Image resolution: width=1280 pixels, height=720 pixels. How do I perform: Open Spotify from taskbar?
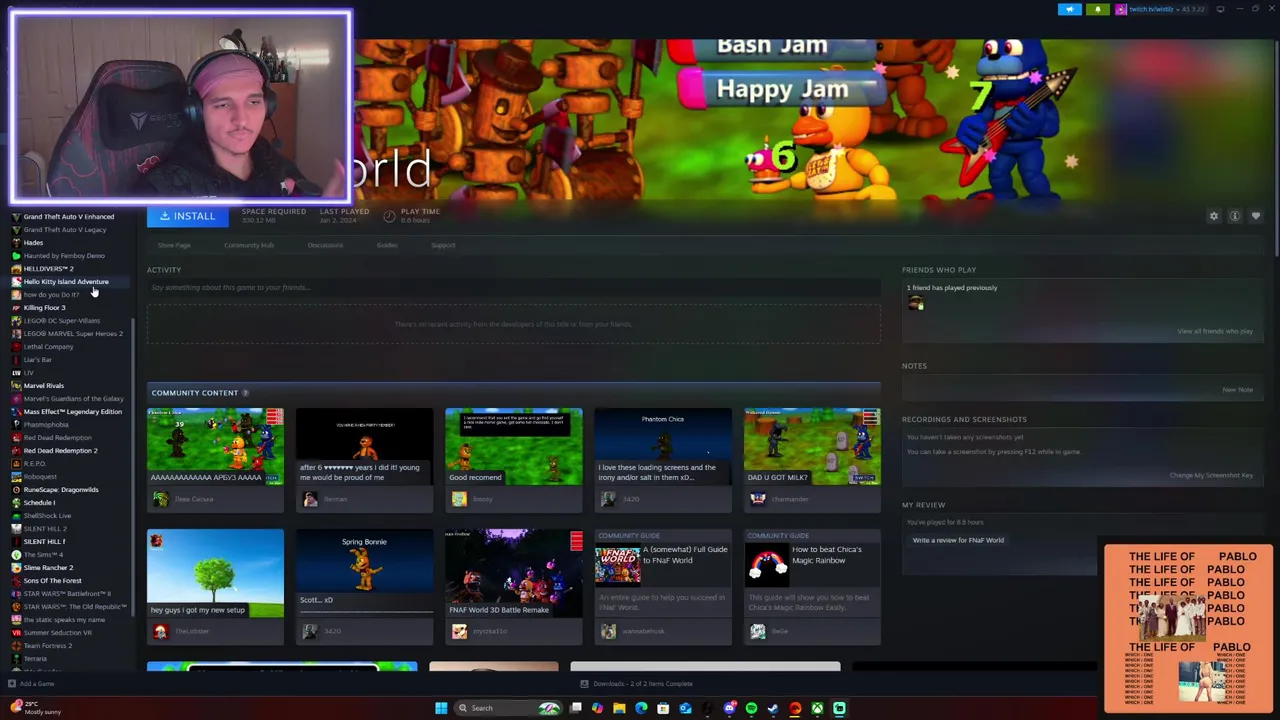(751, 708)
